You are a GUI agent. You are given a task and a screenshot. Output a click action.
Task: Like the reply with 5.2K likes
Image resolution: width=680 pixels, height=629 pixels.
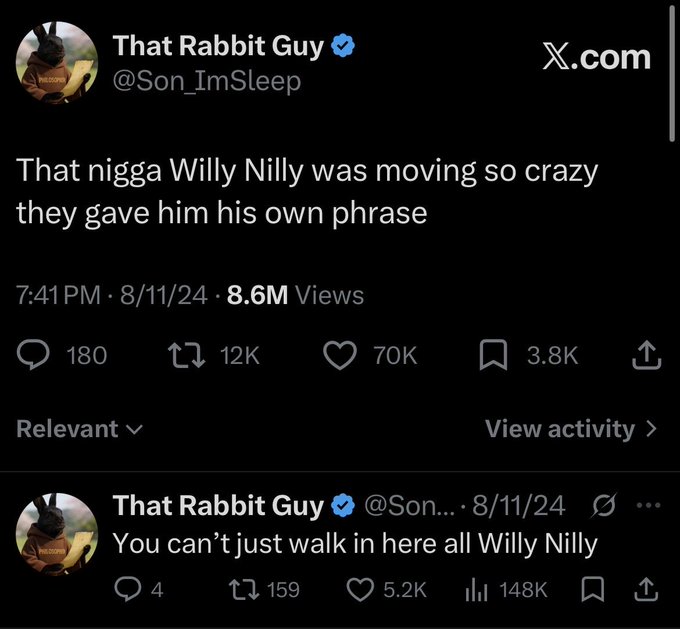[357, 589]
